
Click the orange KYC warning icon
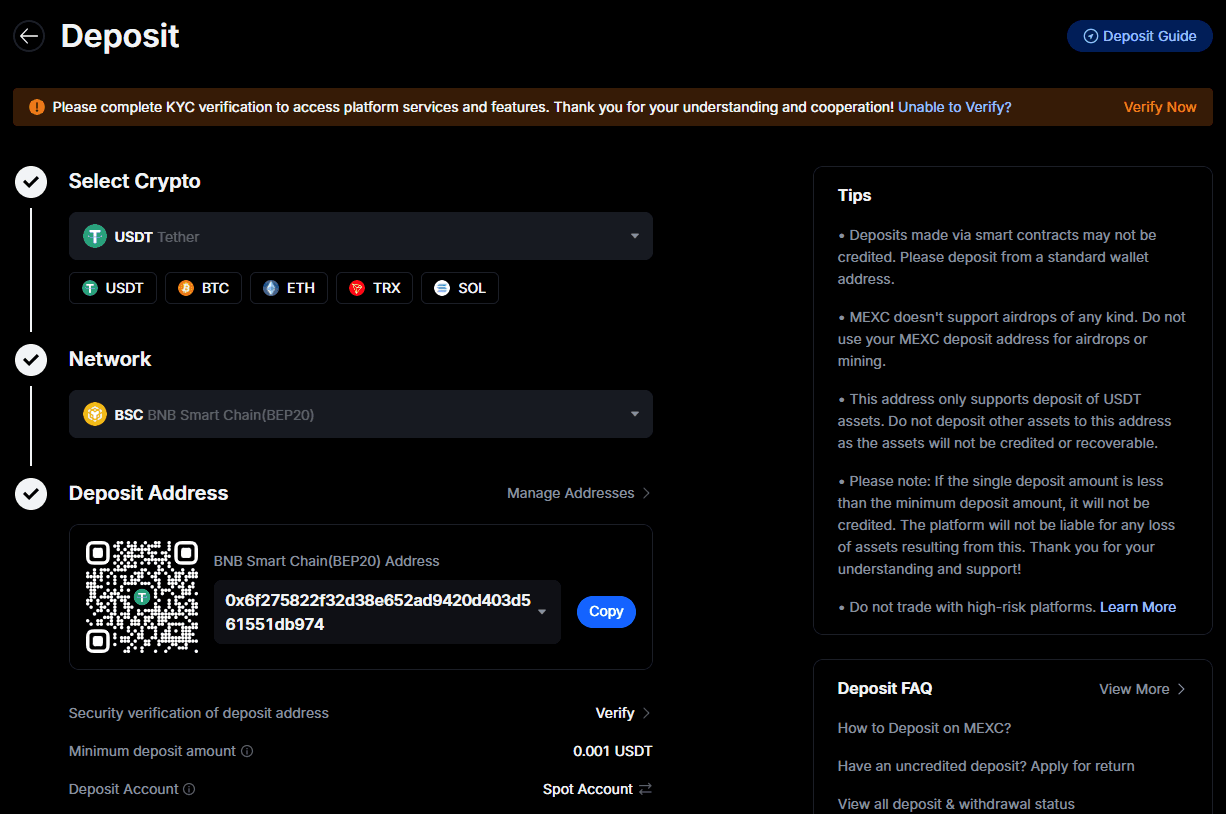(37, 107)
